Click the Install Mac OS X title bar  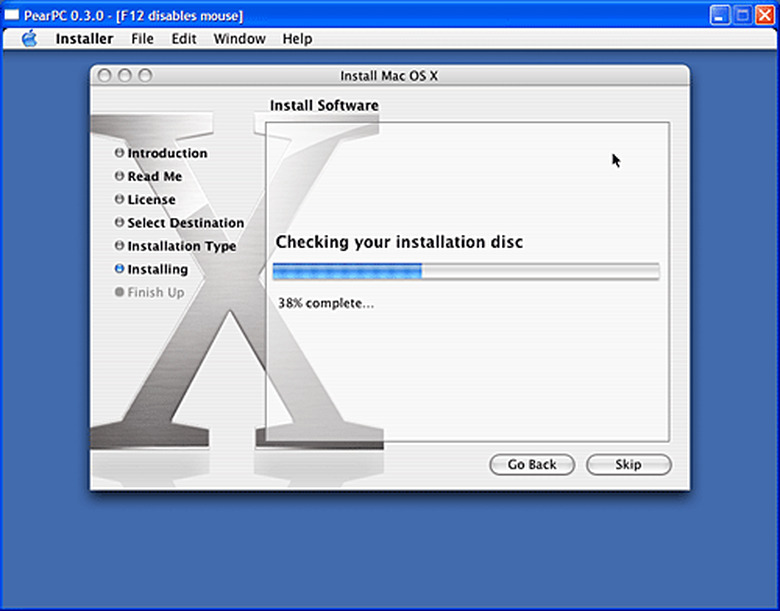click(x=389, y=76)
